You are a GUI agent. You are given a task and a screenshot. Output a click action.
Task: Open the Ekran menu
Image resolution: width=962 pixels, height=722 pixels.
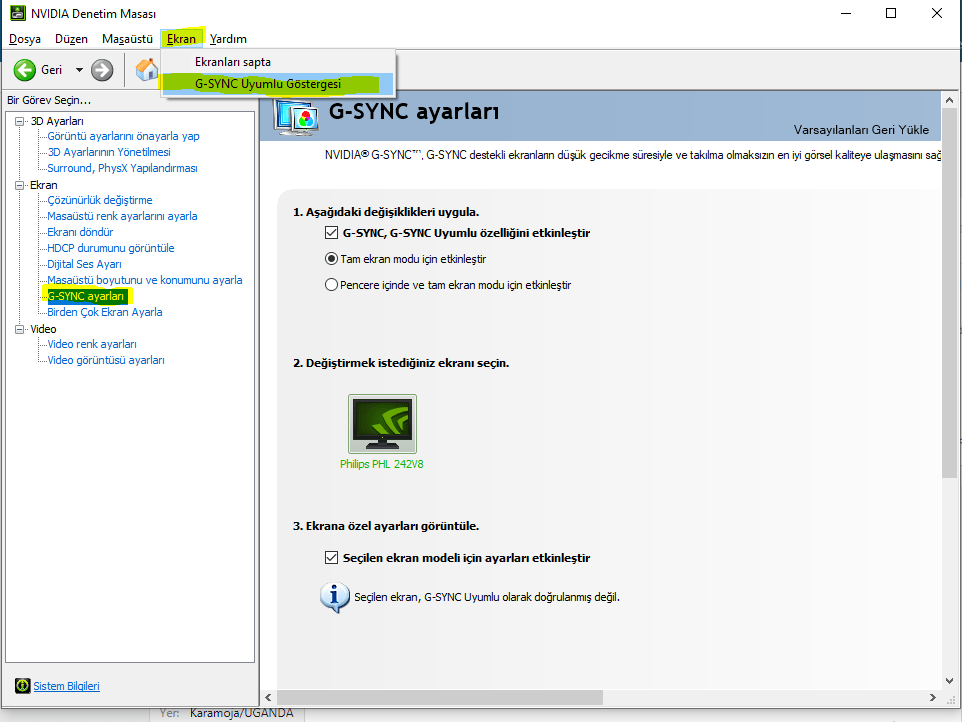(181, 39)
